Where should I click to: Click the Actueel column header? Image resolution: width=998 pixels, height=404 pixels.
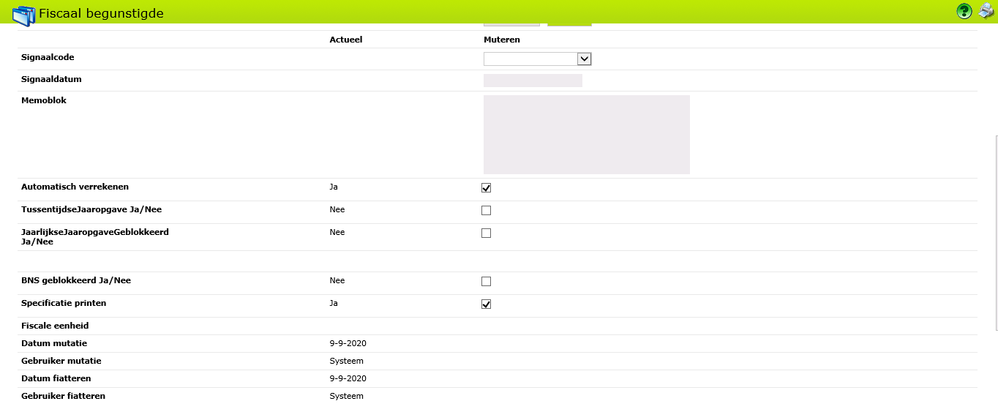tap(346, 39)
